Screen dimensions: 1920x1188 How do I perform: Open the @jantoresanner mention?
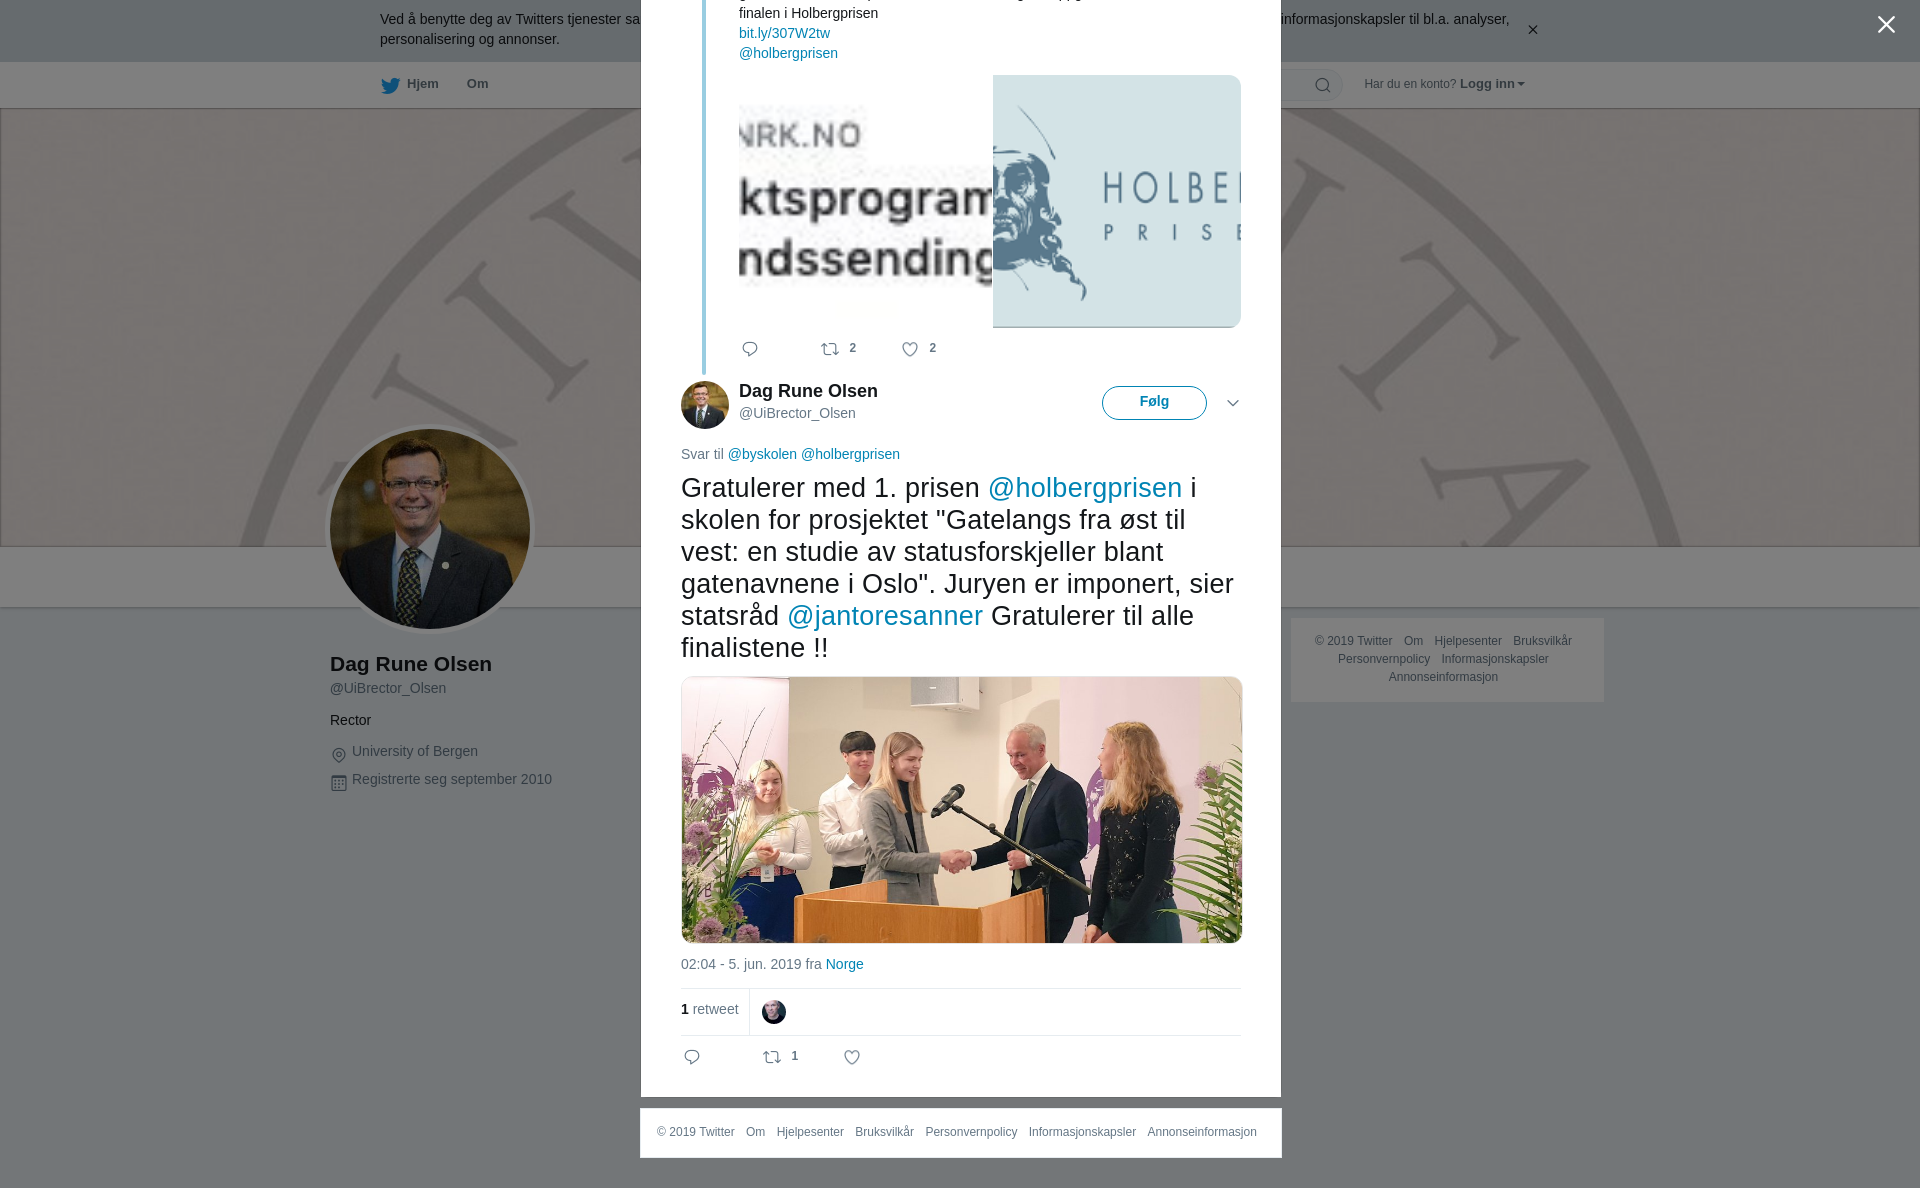885,616
